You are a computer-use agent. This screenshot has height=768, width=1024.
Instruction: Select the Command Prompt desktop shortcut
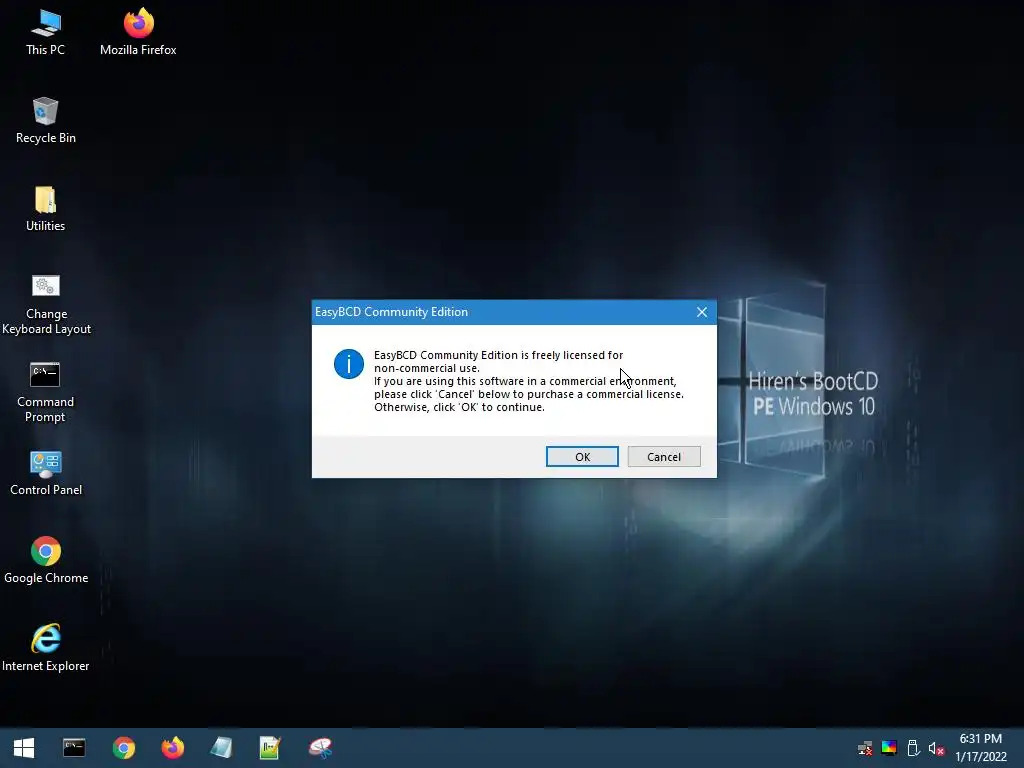tap(45, 392)
